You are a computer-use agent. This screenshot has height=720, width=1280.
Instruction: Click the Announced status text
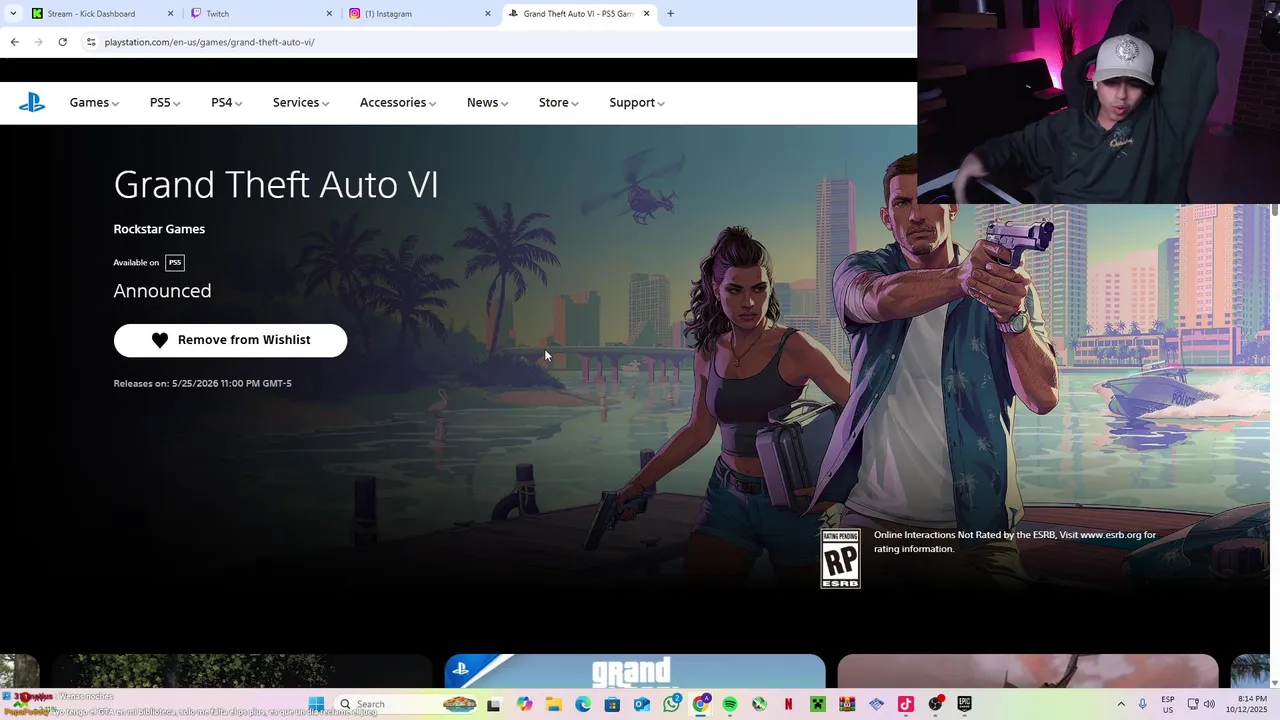[x=162, y=291]
